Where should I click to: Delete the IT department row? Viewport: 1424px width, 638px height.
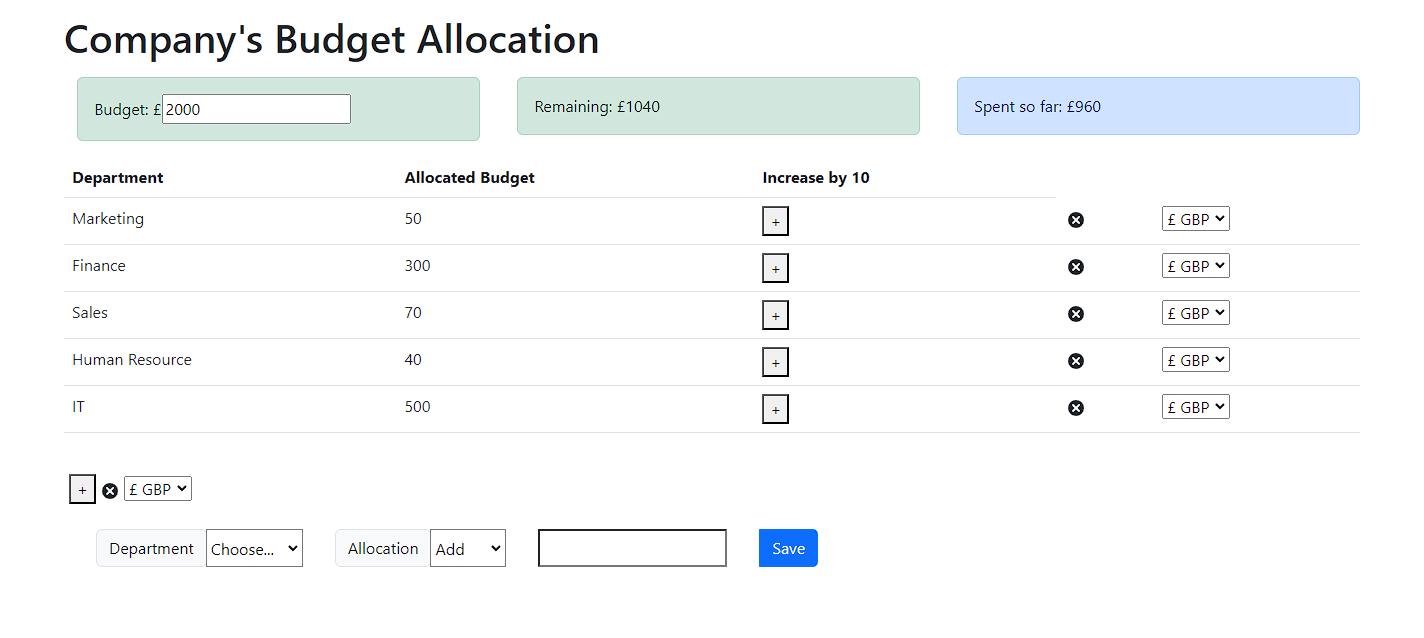pos(1076,407)
